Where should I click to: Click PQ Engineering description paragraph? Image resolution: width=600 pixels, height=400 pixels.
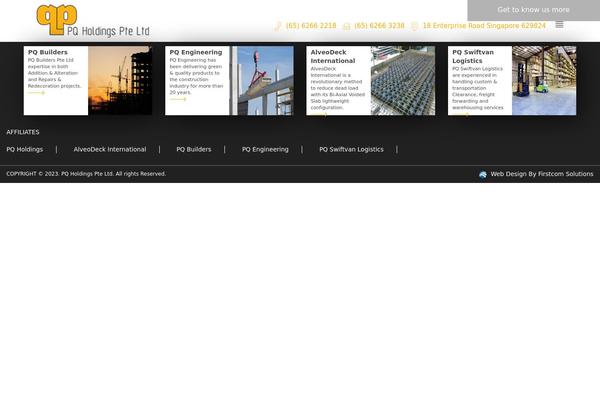(196, 76)
